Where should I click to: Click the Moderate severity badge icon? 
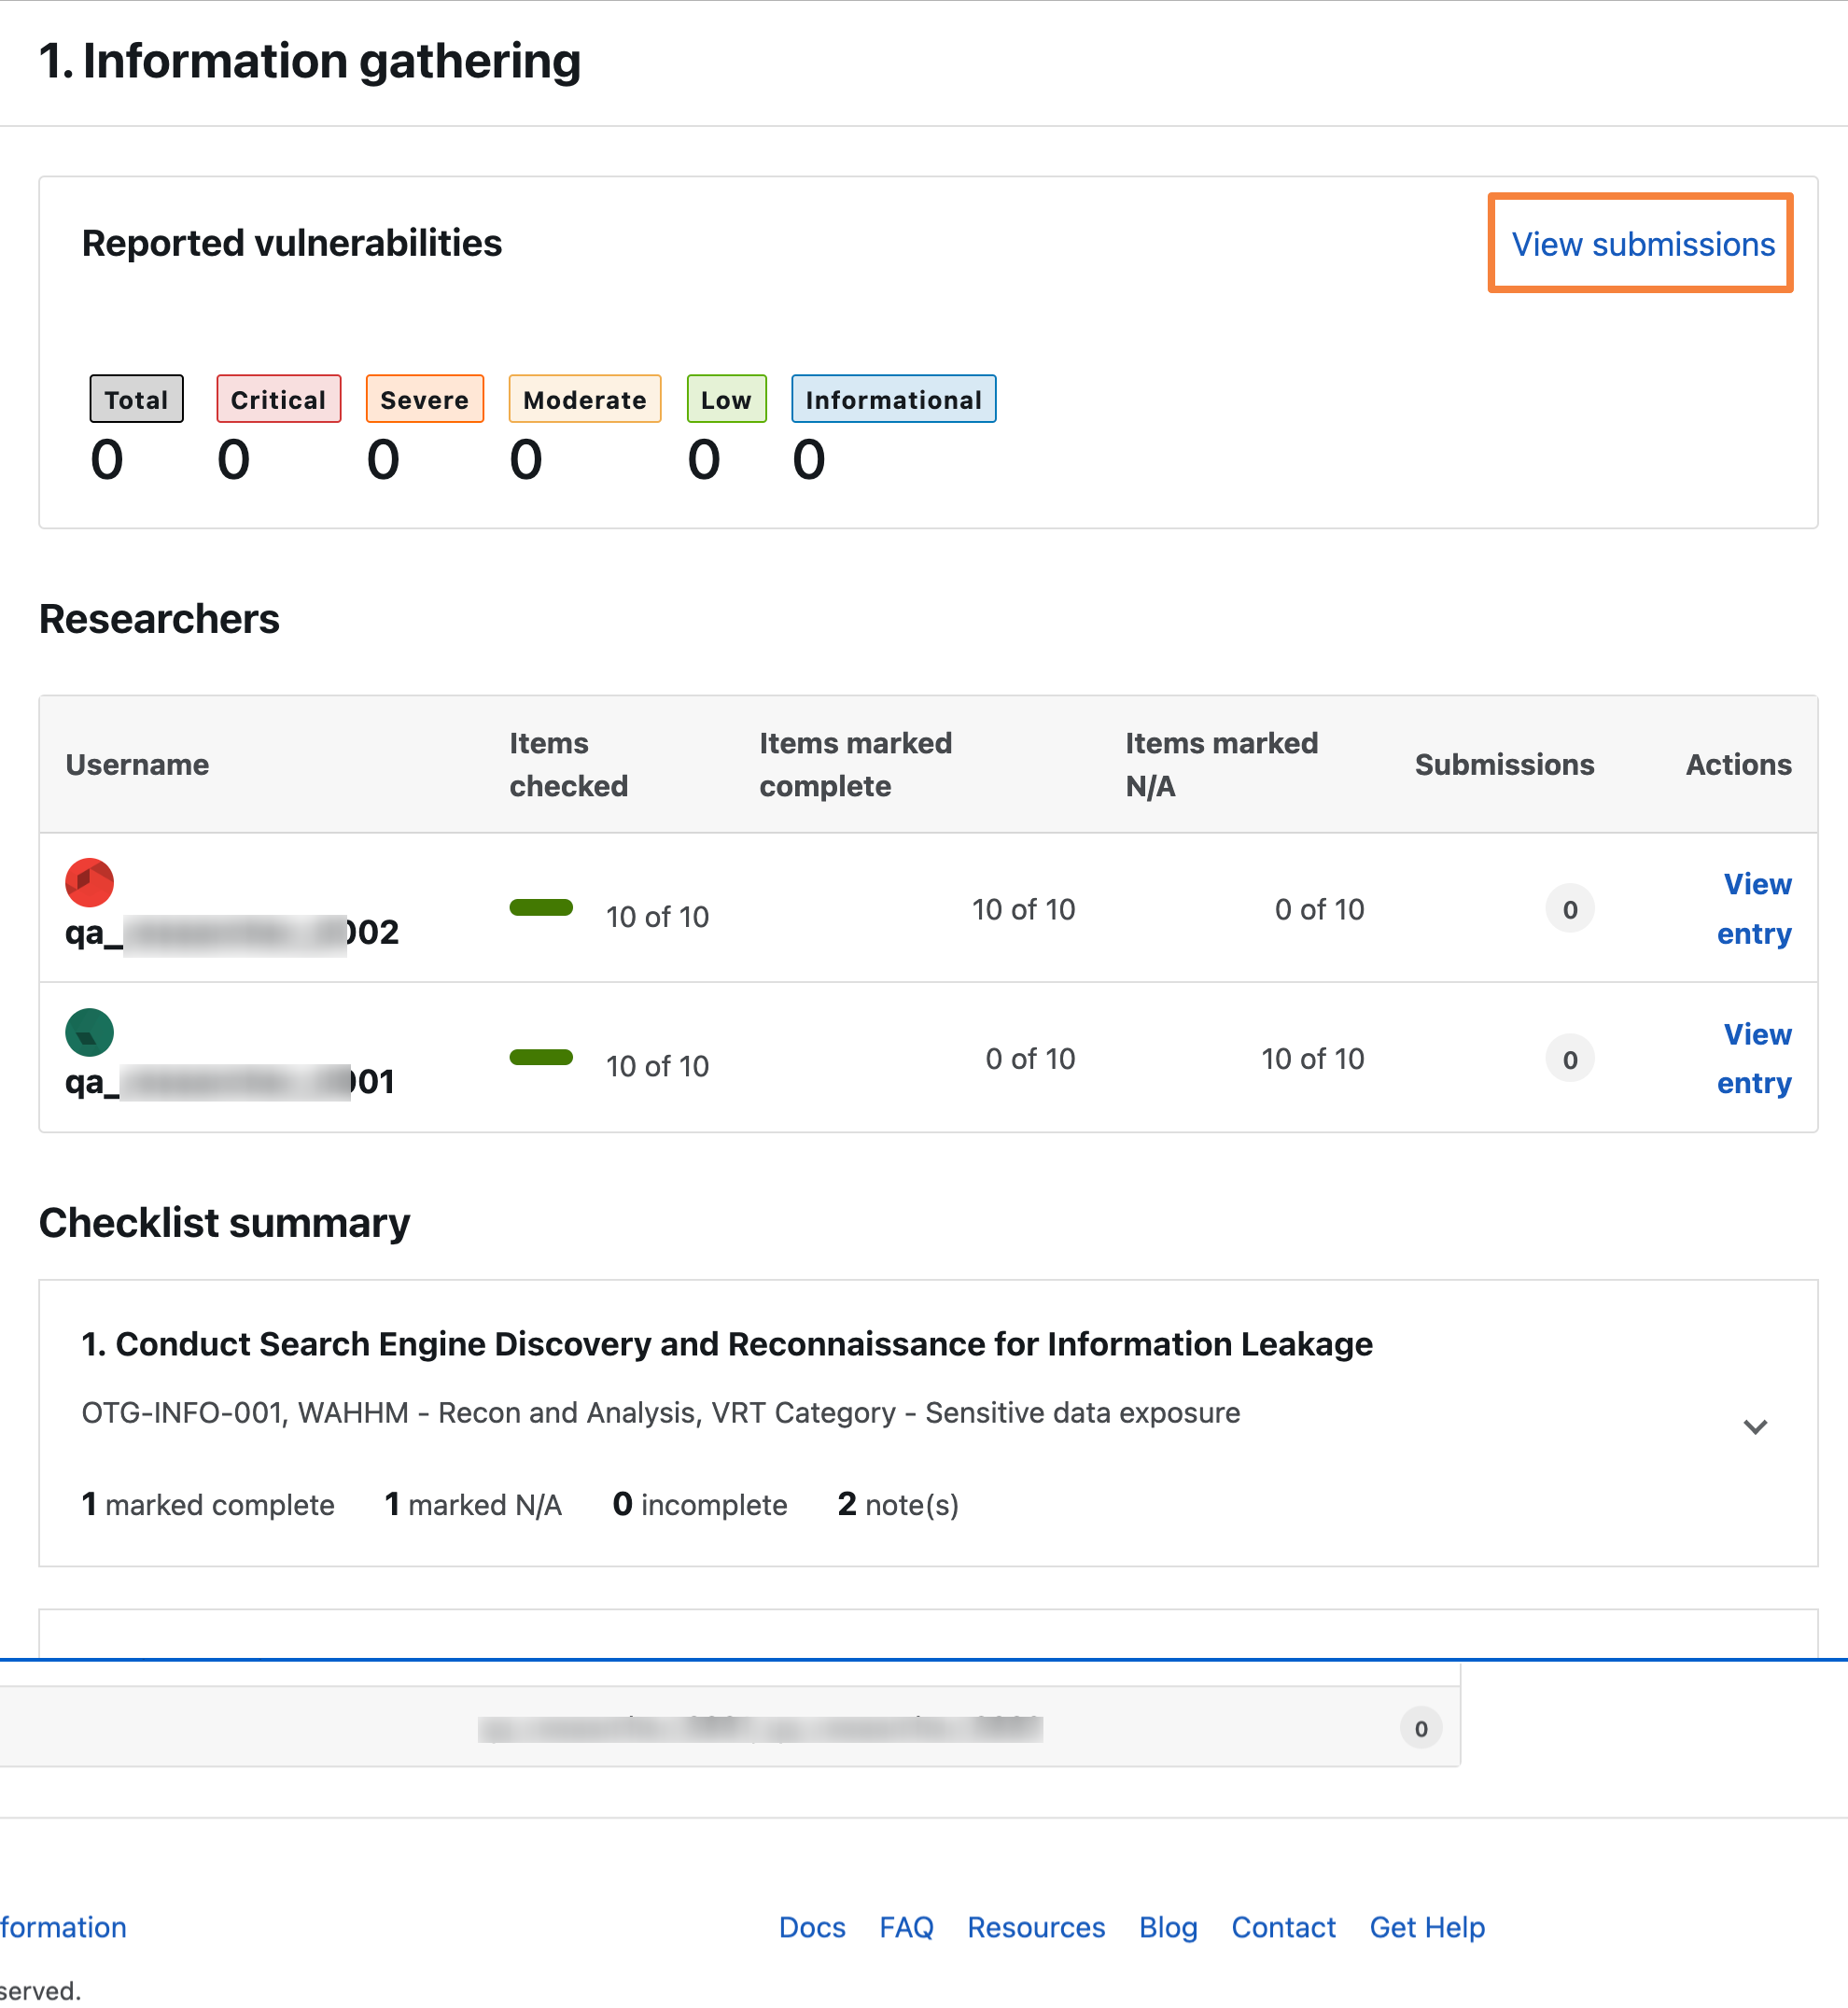tap(586, 399)
